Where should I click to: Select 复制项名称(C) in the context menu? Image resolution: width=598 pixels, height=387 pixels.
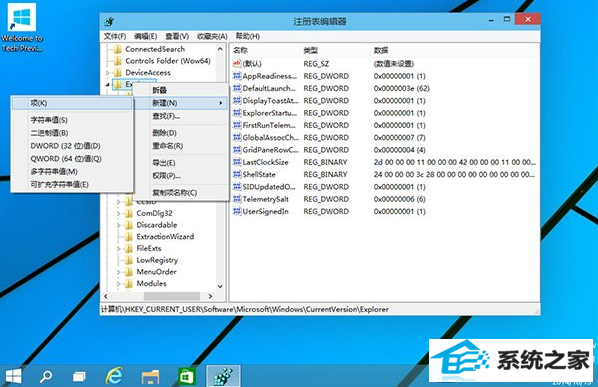point(182,193)
